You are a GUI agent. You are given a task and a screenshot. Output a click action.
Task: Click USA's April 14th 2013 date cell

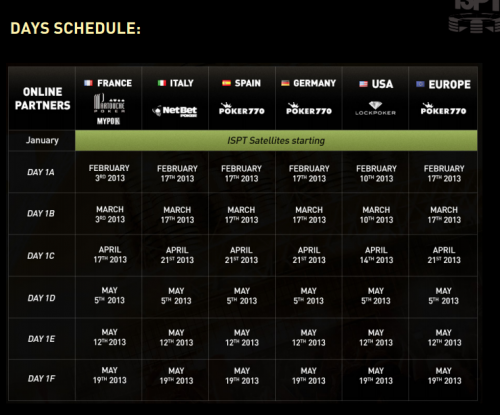(376, 255)
